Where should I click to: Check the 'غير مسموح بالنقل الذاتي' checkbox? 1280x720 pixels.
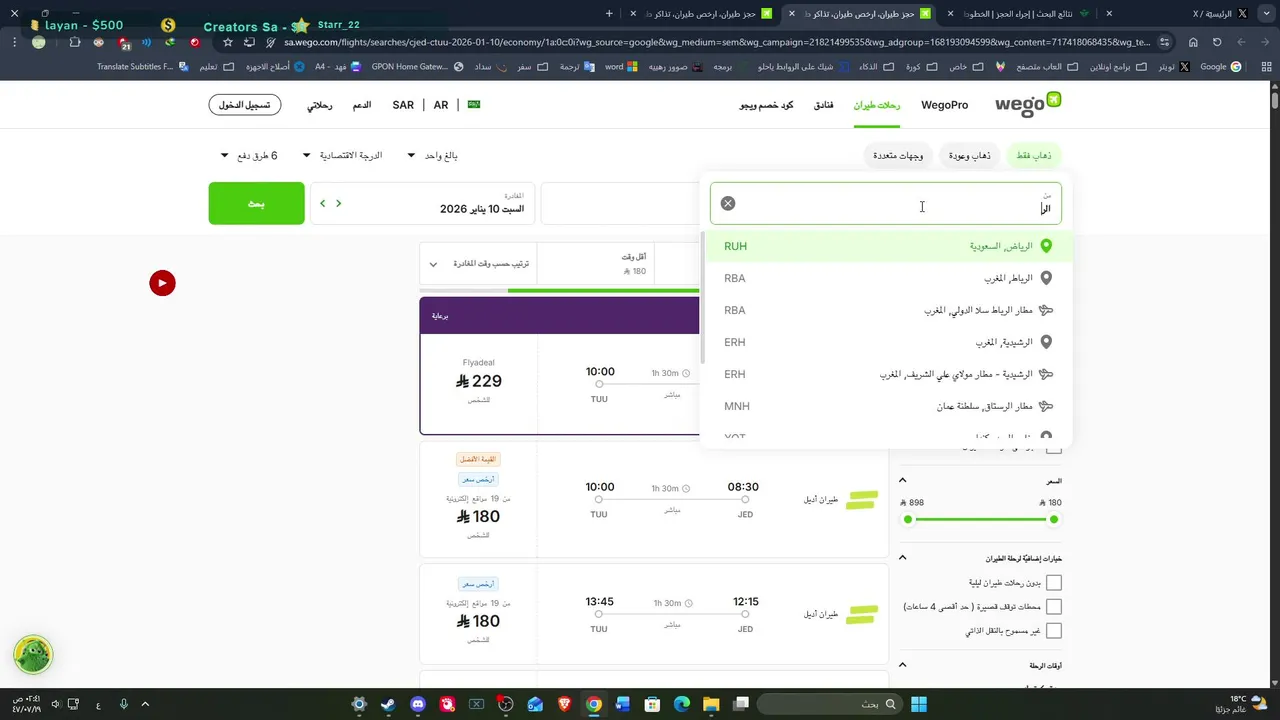pos(1054,631)
